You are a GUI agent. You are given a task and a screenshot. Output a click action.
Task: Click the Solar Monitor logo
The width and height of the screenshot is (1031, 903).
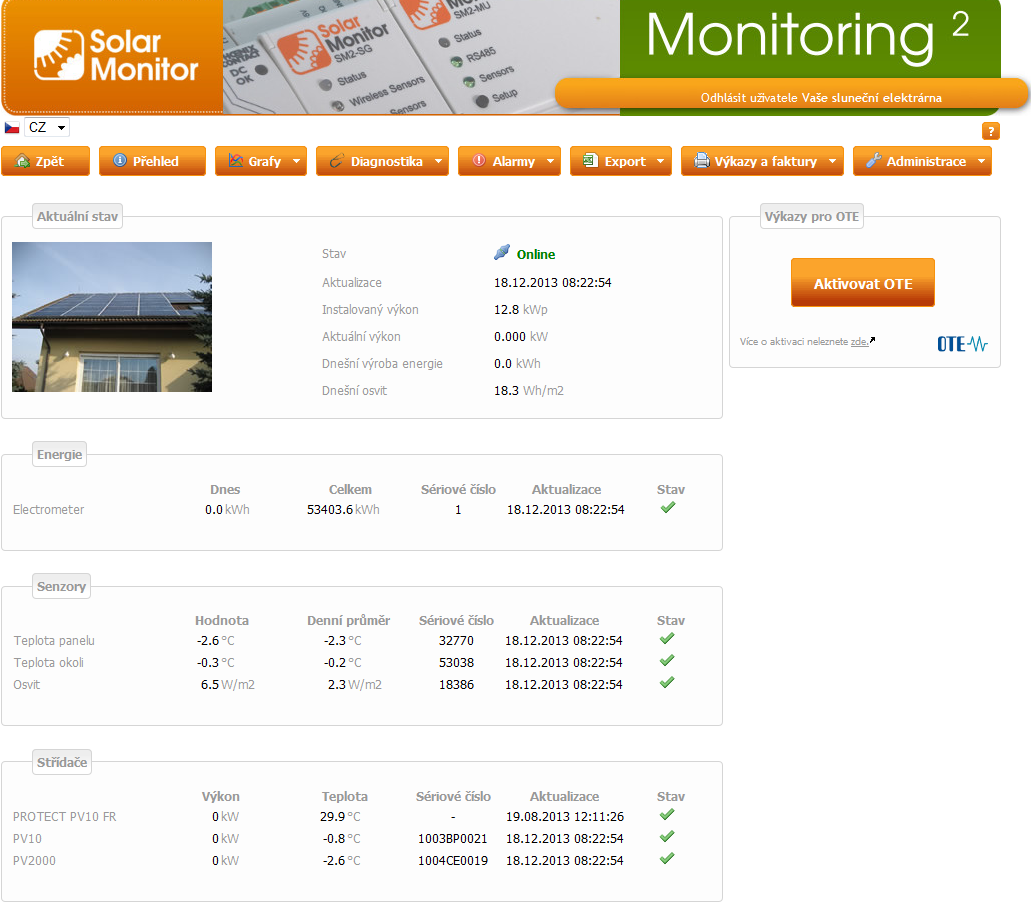pos(115,56)
